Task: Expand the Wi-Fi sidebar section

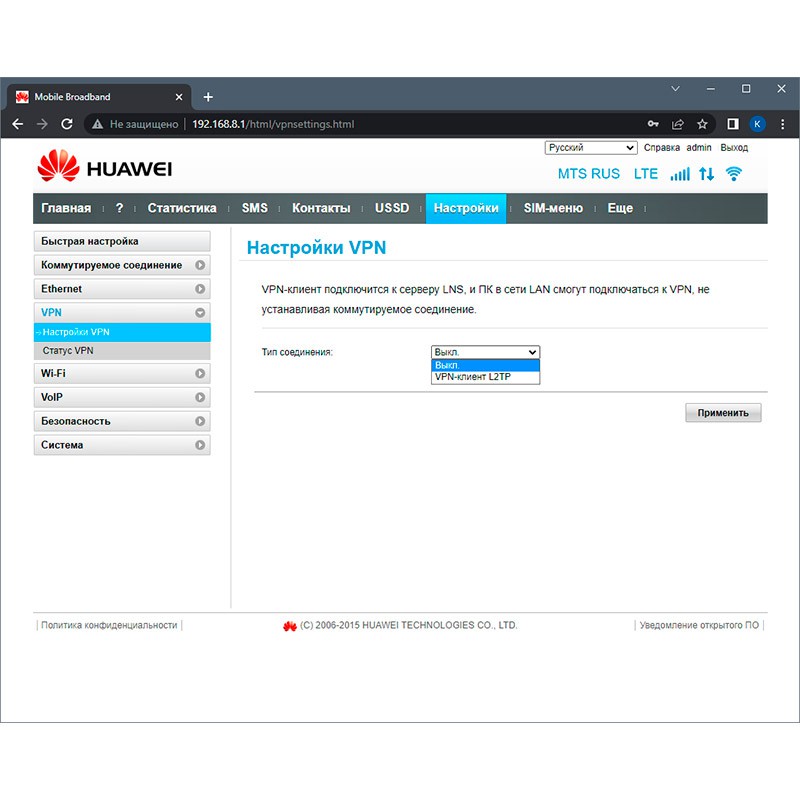Action: (122, 373)
